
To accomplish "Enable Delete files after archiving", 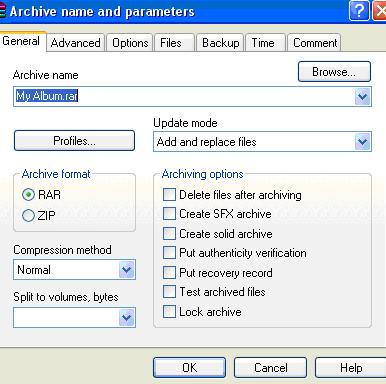I will (169, 195).
